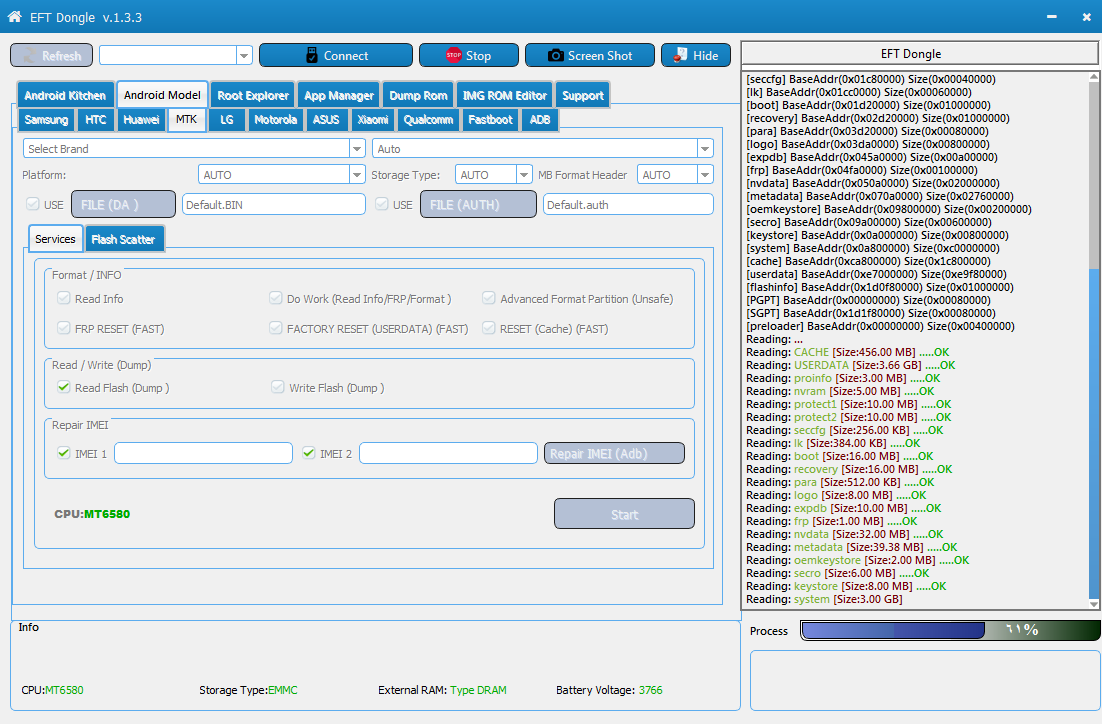The width and height of the screenshot is (1102, 724).
Task: Click the USB icon on Connect
Action: tap(312, 55)
